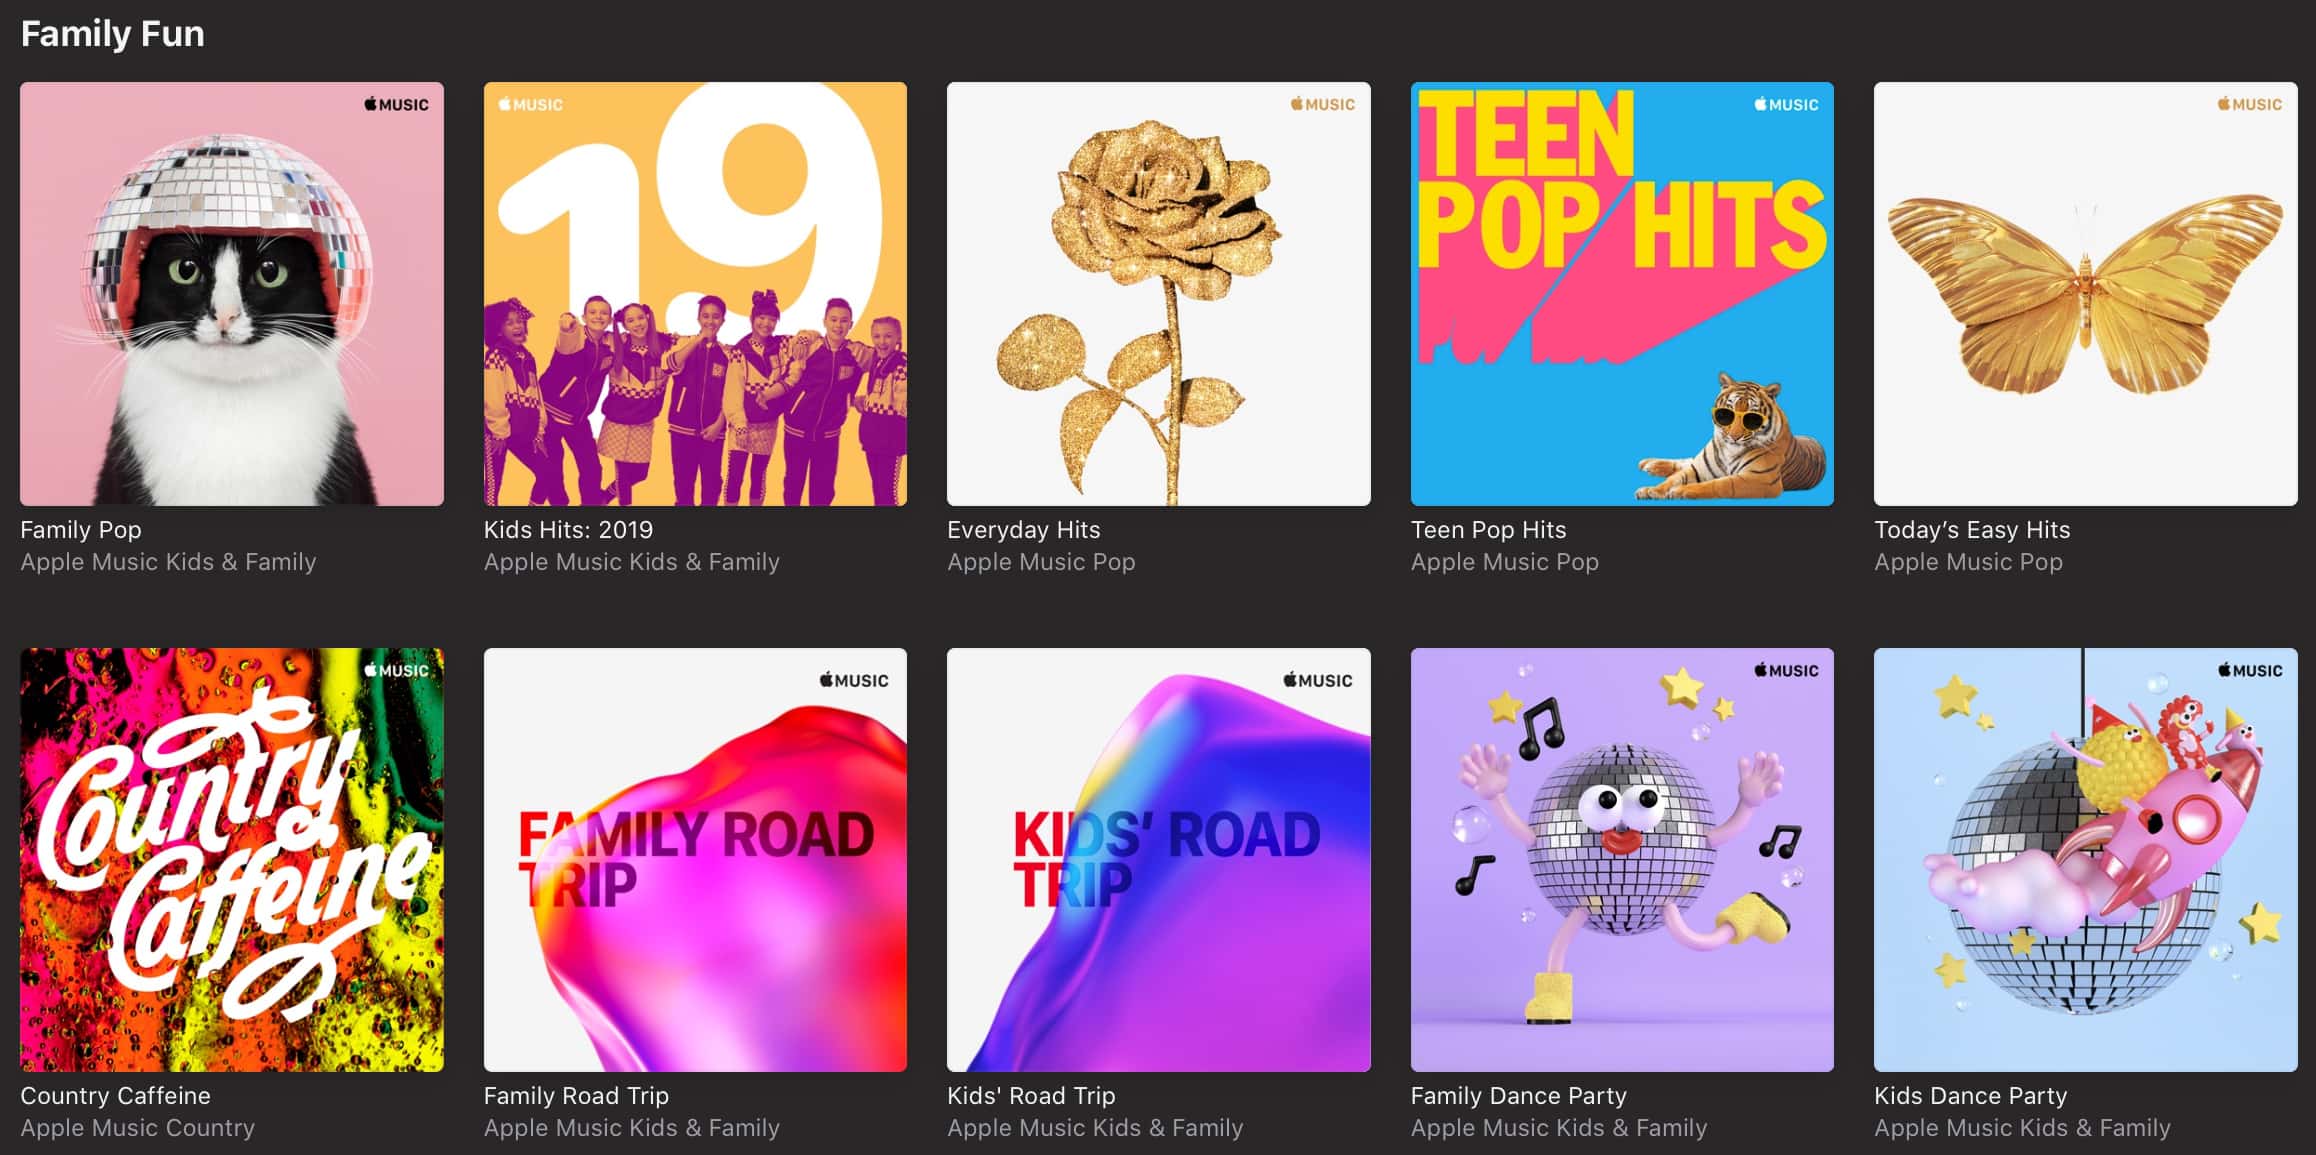The image size is (2316, 1155).
Task: Open the Family Road Trip cover art
Action: click(x=695, y=860)
